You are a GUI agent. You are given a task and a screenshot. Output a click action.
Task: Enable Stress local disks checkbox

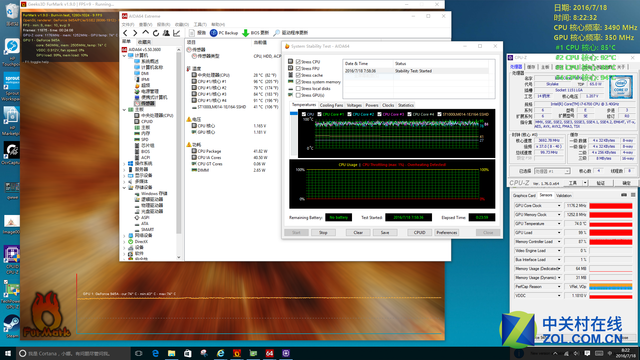(x=298, y=89)
